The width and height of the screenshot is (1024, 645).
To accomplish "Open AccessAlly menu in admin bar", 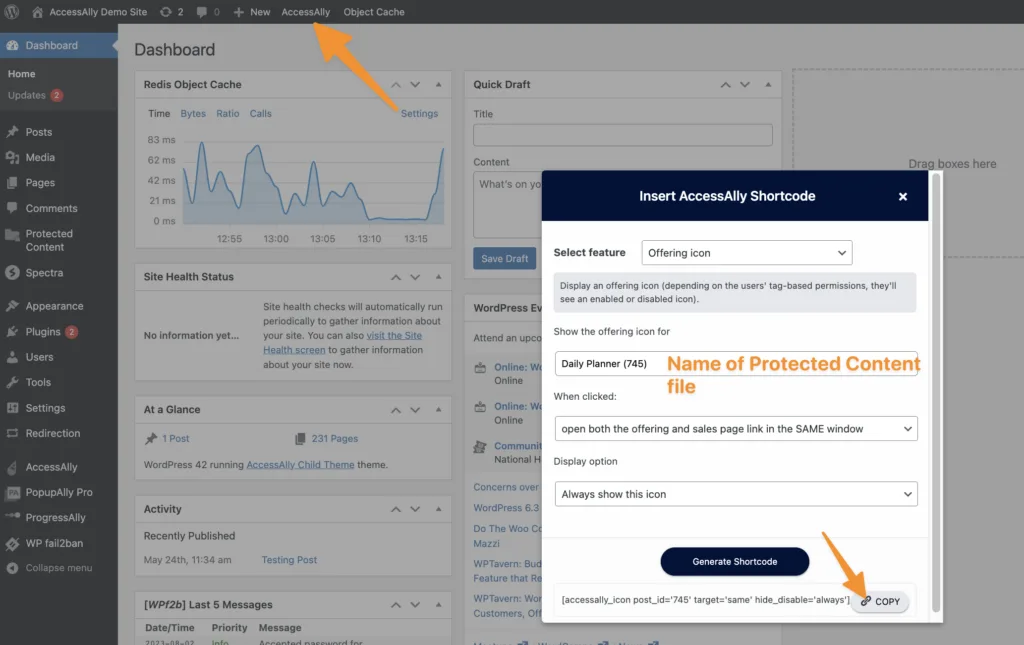I will pyautogui.click(x=305, y=12).
